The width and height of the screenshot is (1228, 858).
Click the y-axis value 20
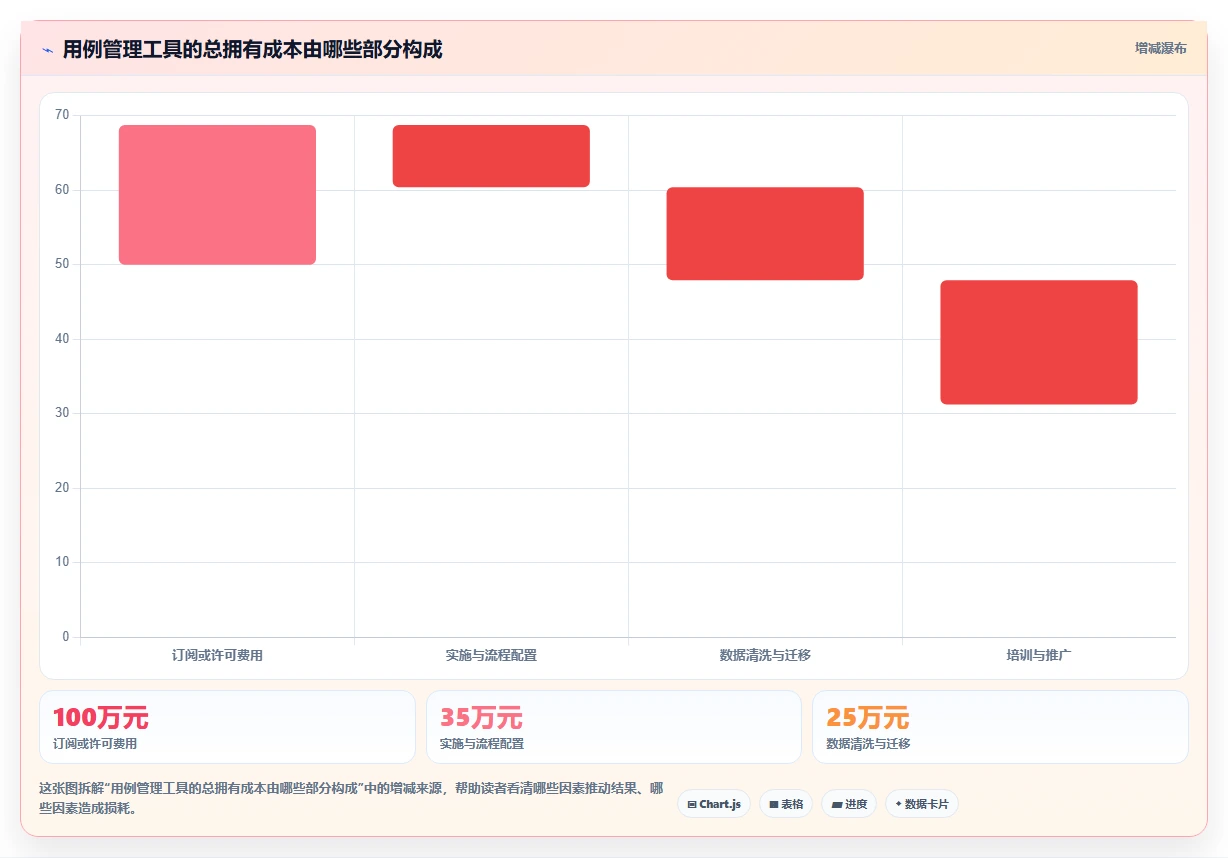tap(62, 488)
